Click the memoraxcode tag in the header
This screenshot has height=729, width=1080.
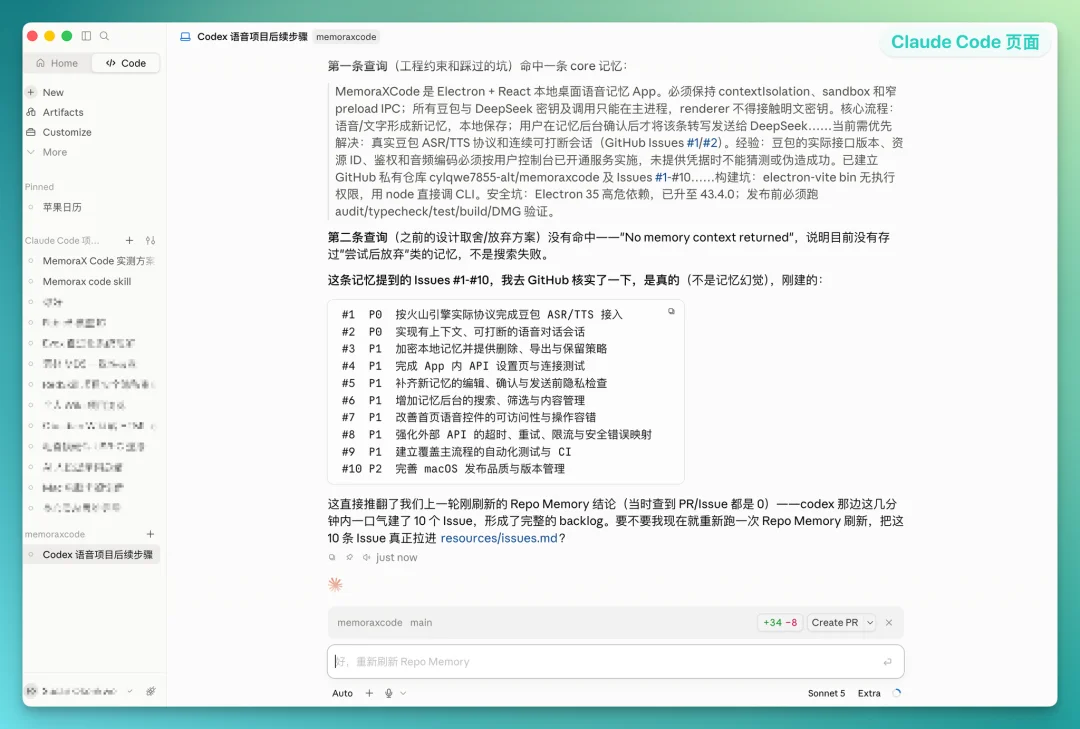tap(346, 37)
